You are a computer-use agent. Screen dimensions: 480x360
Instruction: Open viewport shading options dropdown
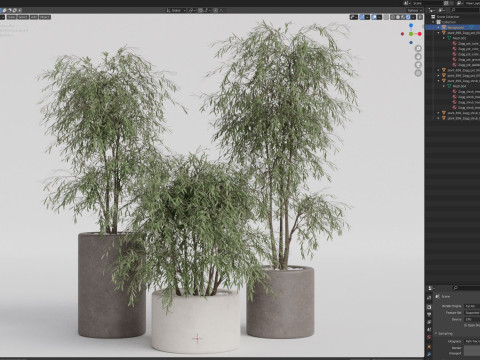click(x=413, y=17)
